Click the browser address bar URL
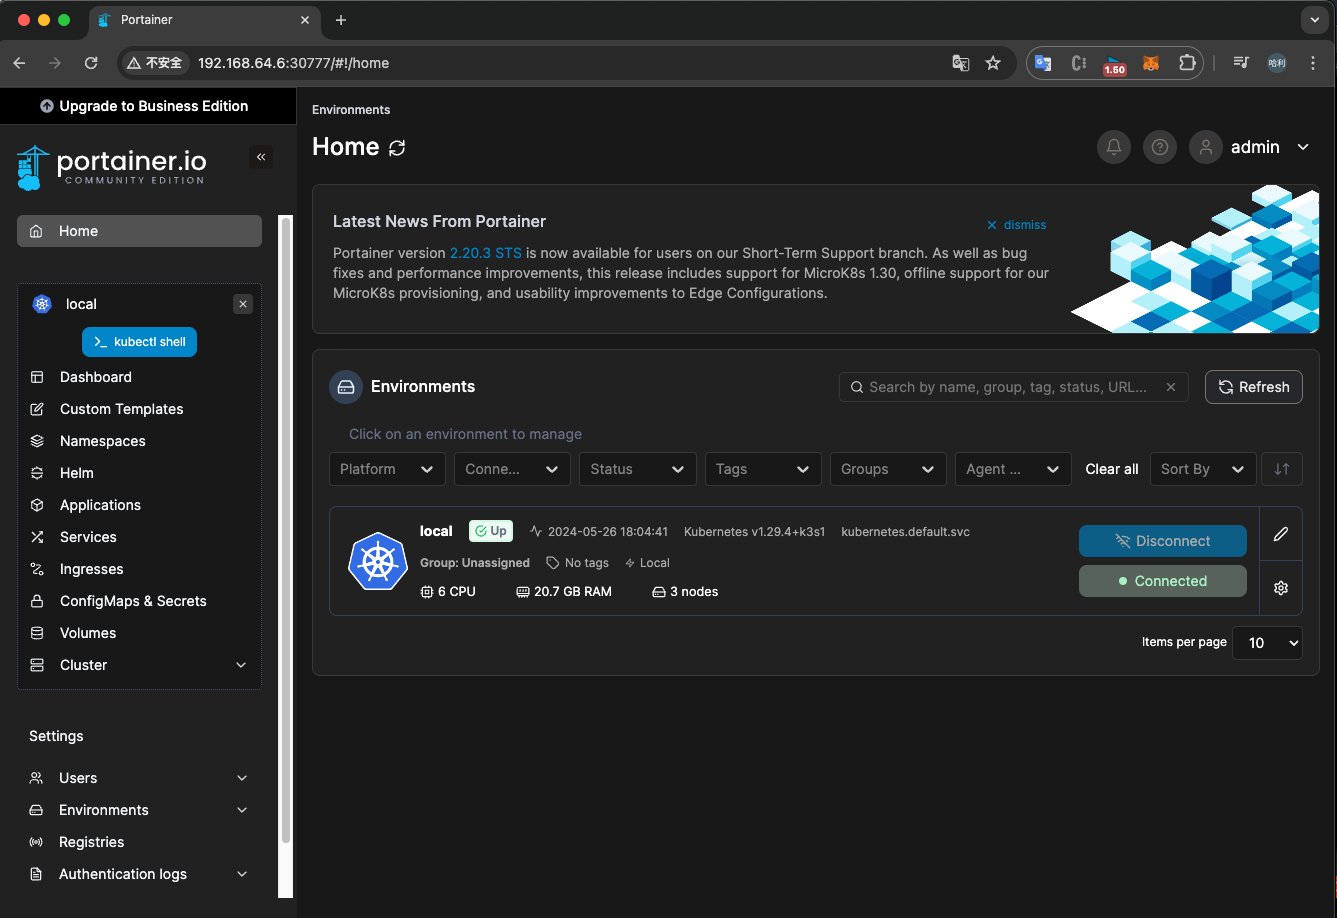This screenshot has width=1337, height=918. [293, 63]
